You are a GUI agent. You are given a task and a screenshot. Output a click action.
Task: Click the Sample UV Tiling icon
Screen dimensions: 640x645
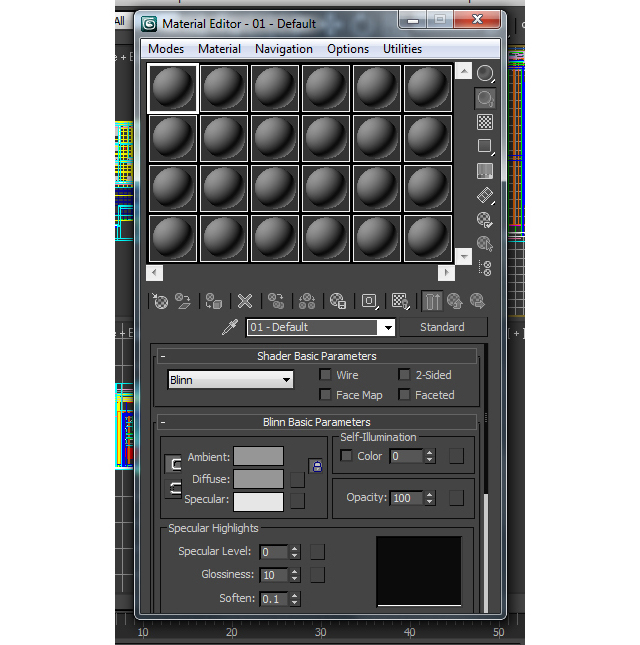point(485,146)
